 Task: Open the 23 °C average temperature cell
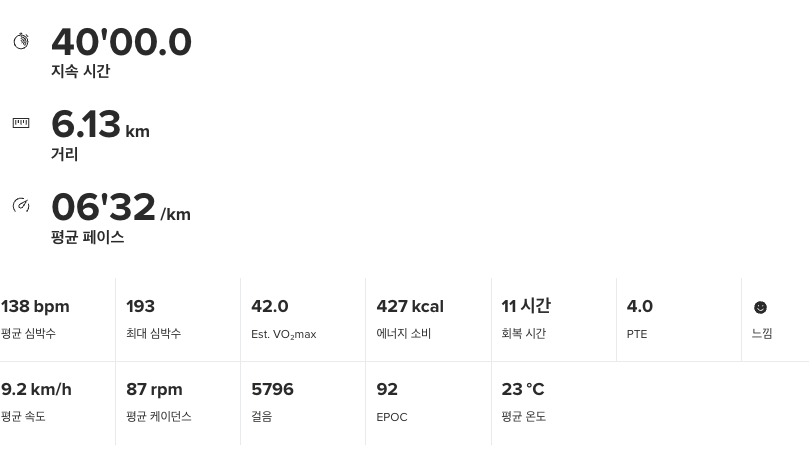click(x=554, y=403)
